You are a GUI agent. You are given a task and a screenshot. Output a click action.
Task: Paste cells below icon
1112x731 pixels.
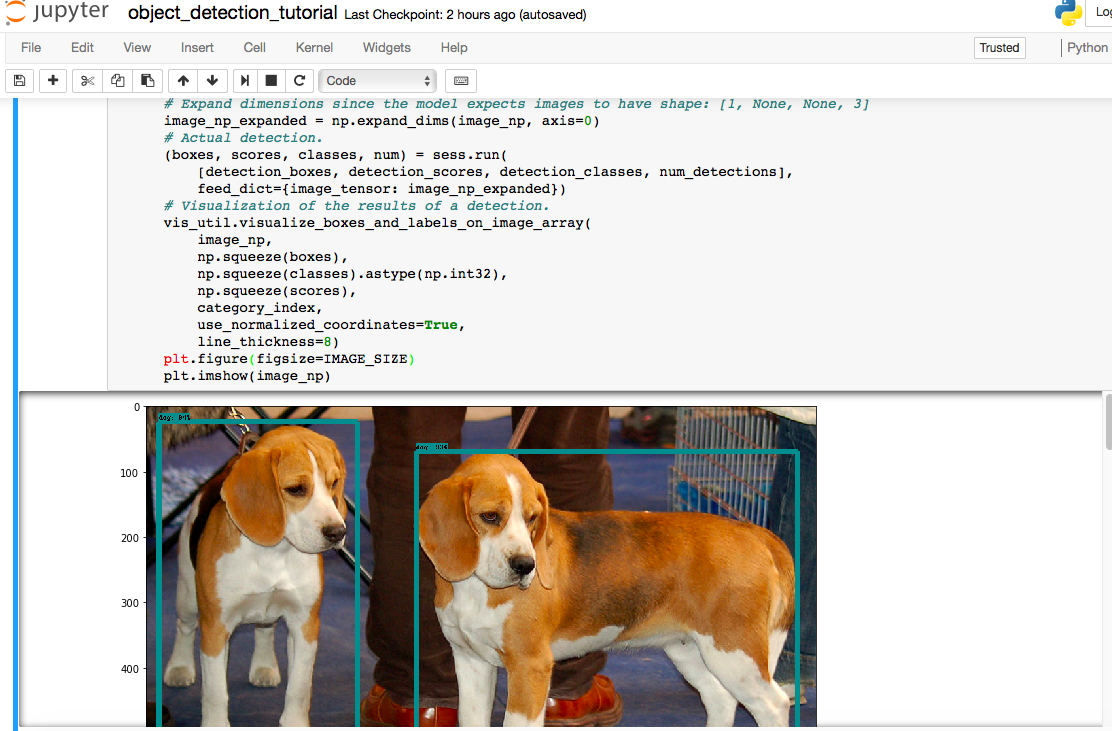pyautogui.click(x=147, y=81)
